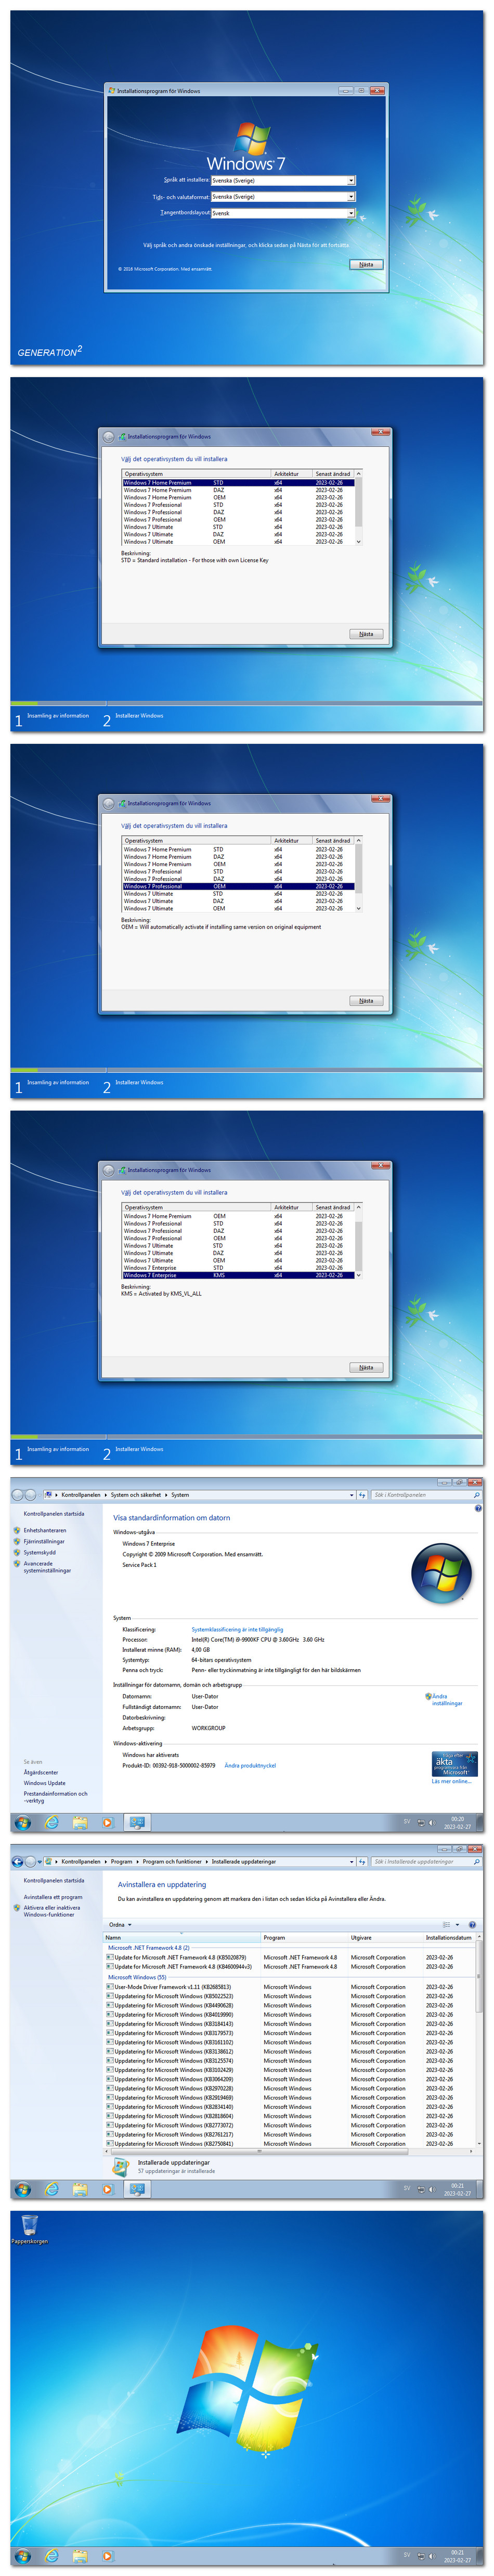Collapse 'Microsoft Windows (55)' group
This screenshot has width=494, height=2576.
point(137,1976)
